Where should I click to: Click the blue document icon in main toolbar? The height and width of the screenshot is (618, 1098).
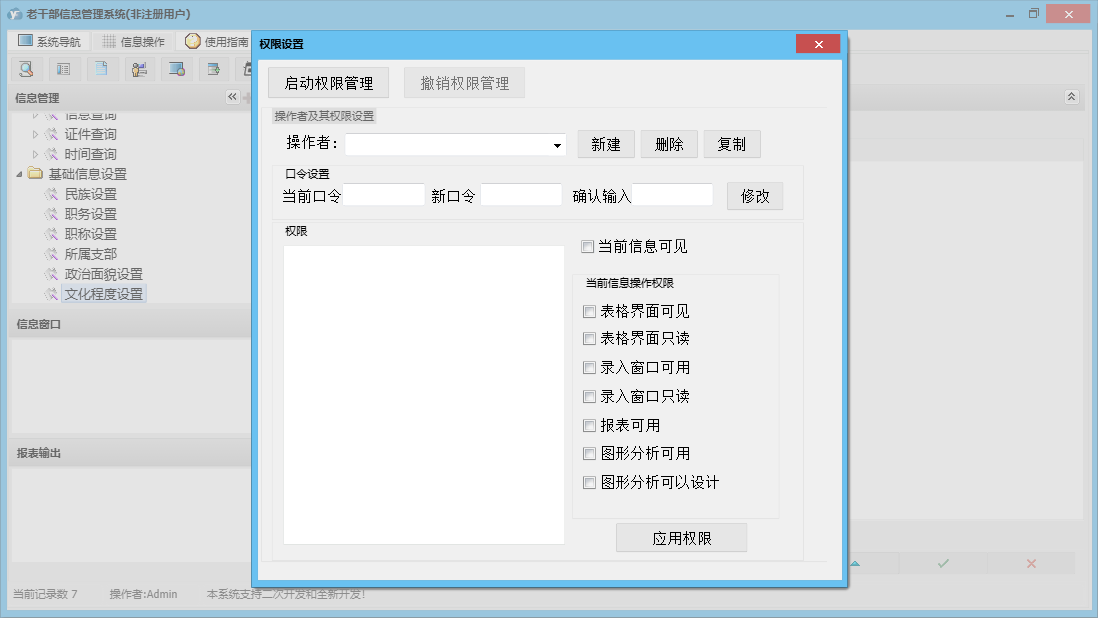(102, 69)
